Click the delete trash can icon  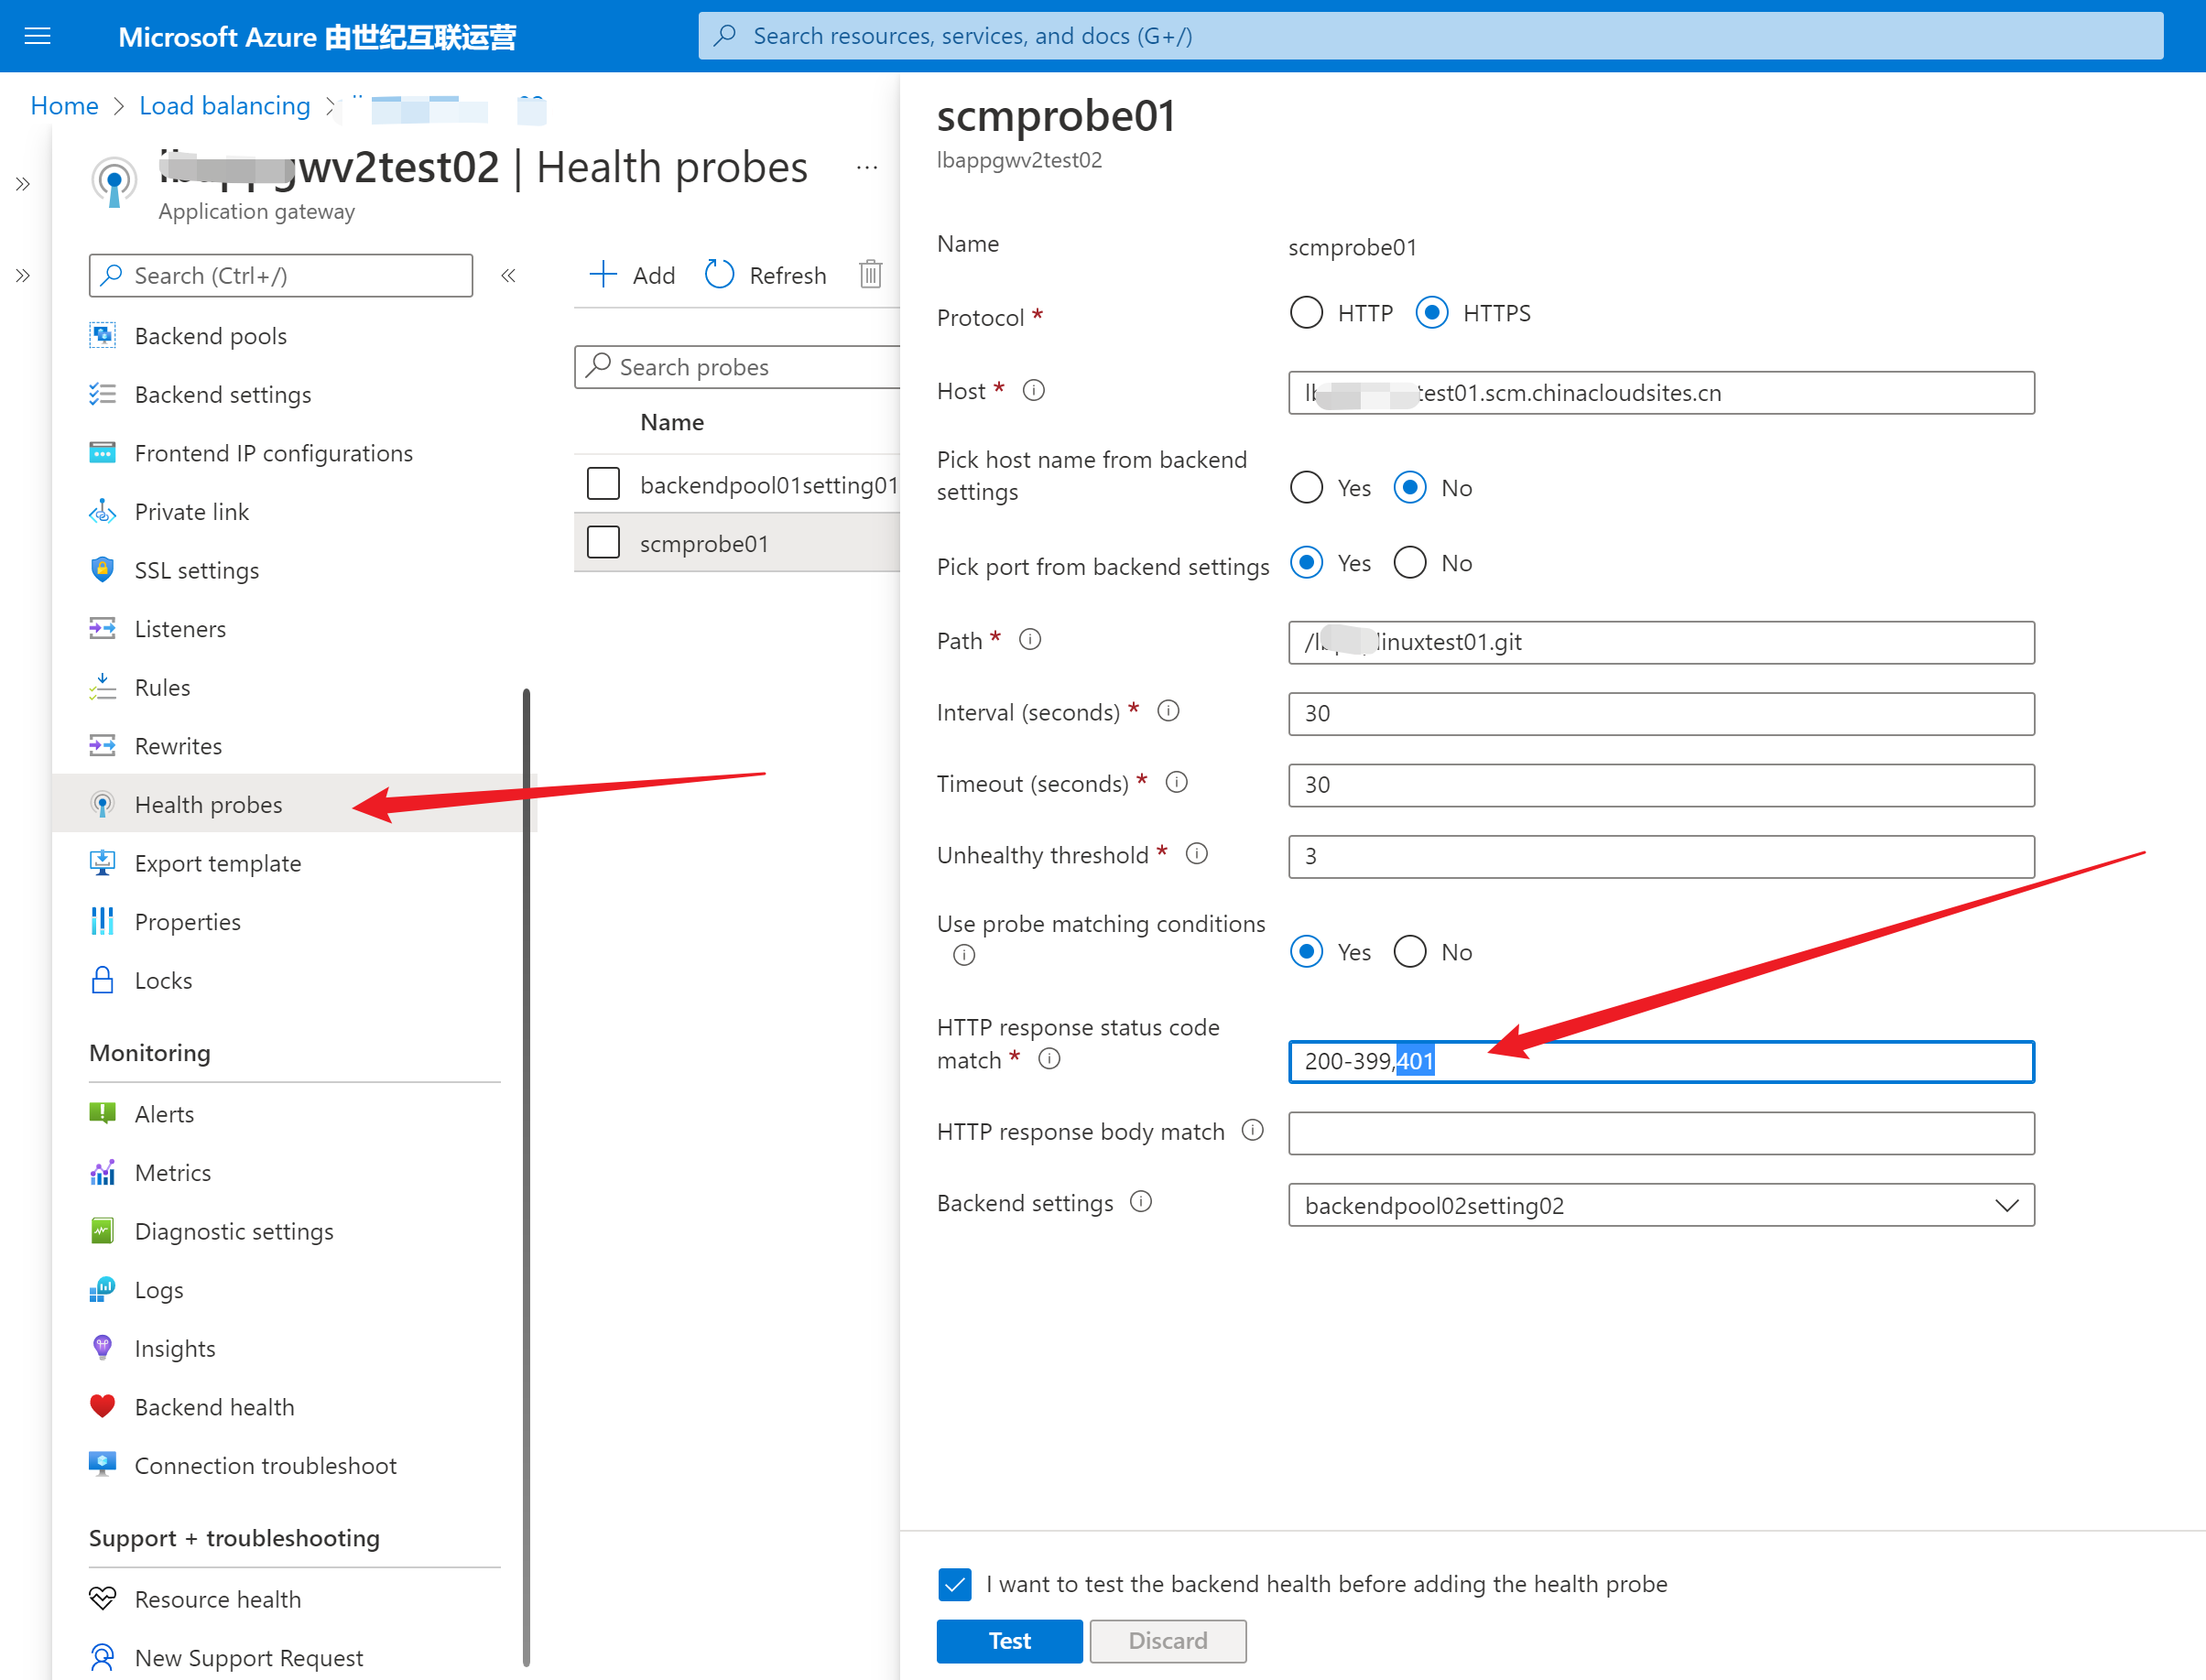point(870,274)
